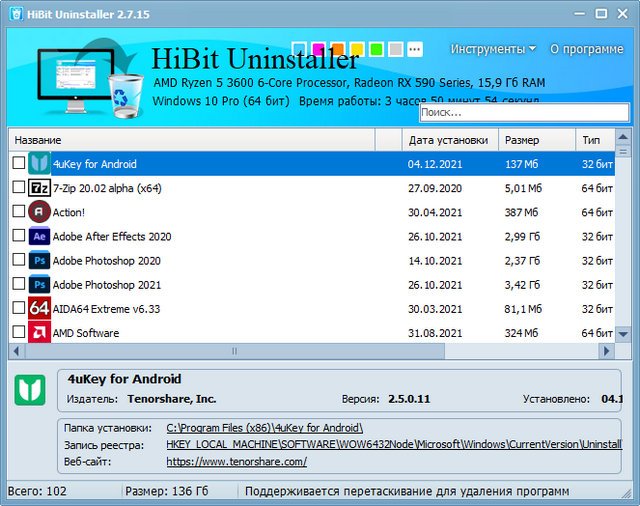Click the AMD Software icon

[x=39, y=332]
